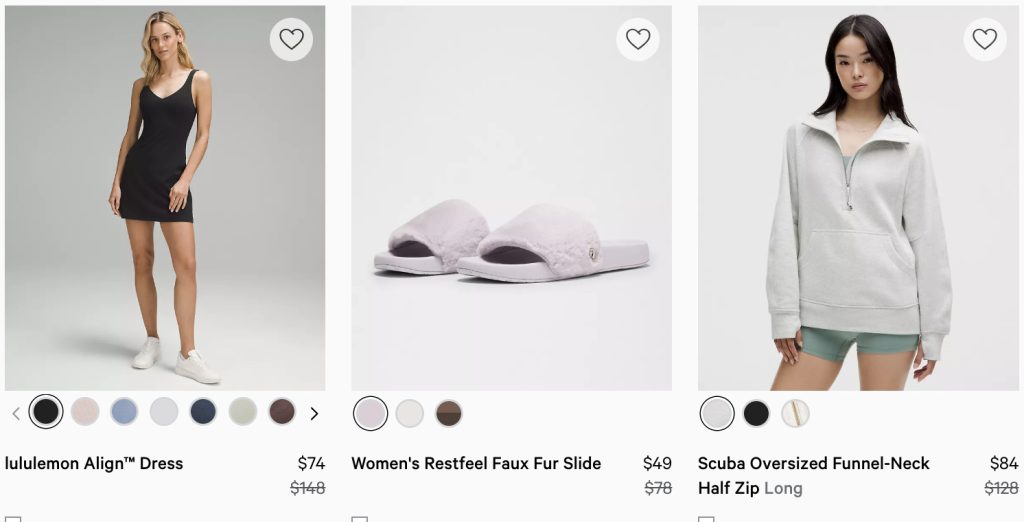
Task: Show previous Align Dress color swatches
Action: [16, 413]
